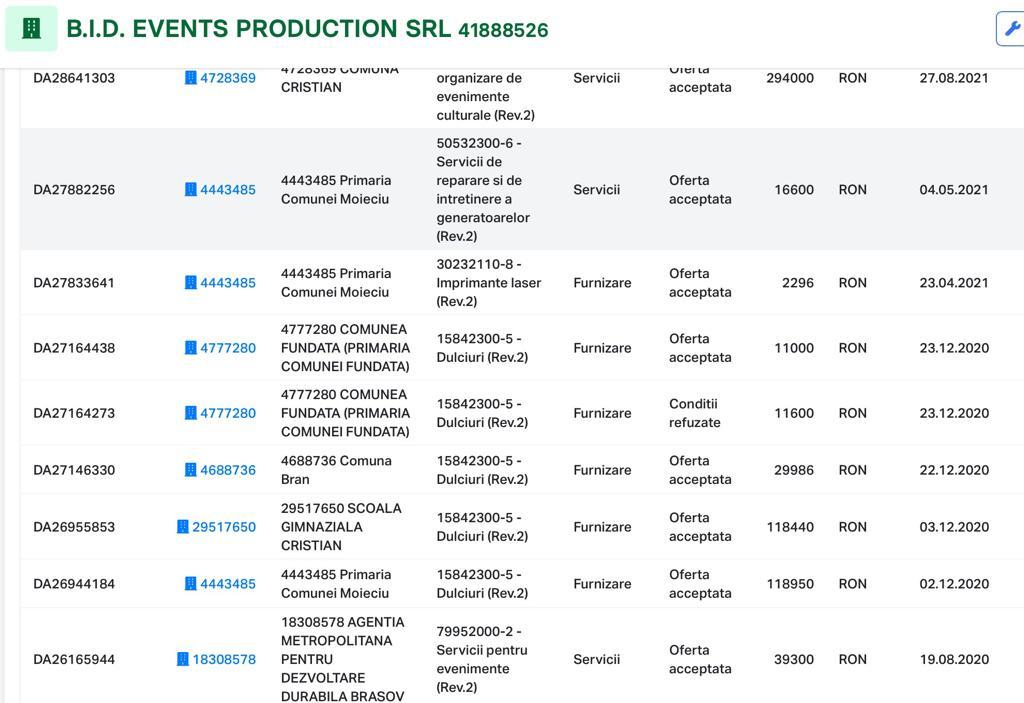Click building icon next to 18308578
Viewport: 1024px width, 703px height.
[x=183, y=659]
